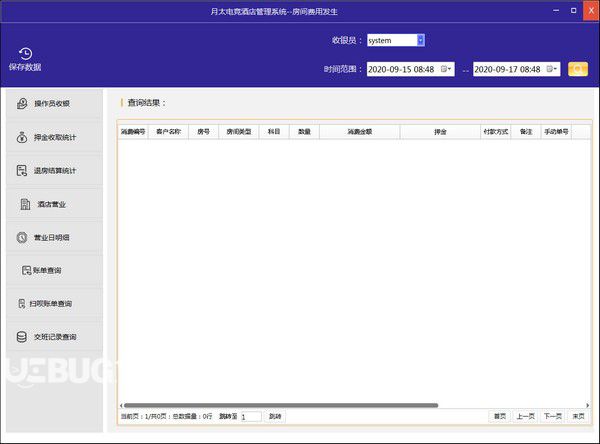The height and width of the screenshot is (444, 600).
Task: Sort by 房号 column header
Action: pos(203,132)
